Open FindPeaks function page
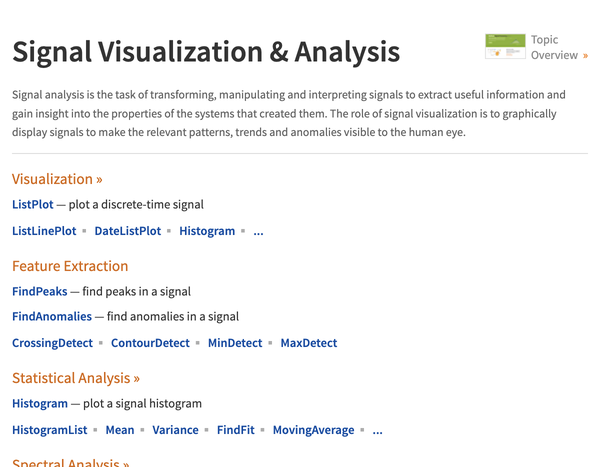 pyautogui.click(x=39, y=292)
